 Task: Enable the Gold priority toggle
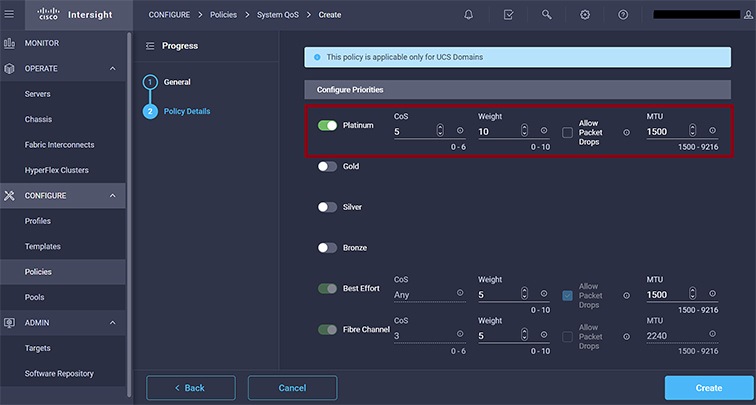pos(327,167)
